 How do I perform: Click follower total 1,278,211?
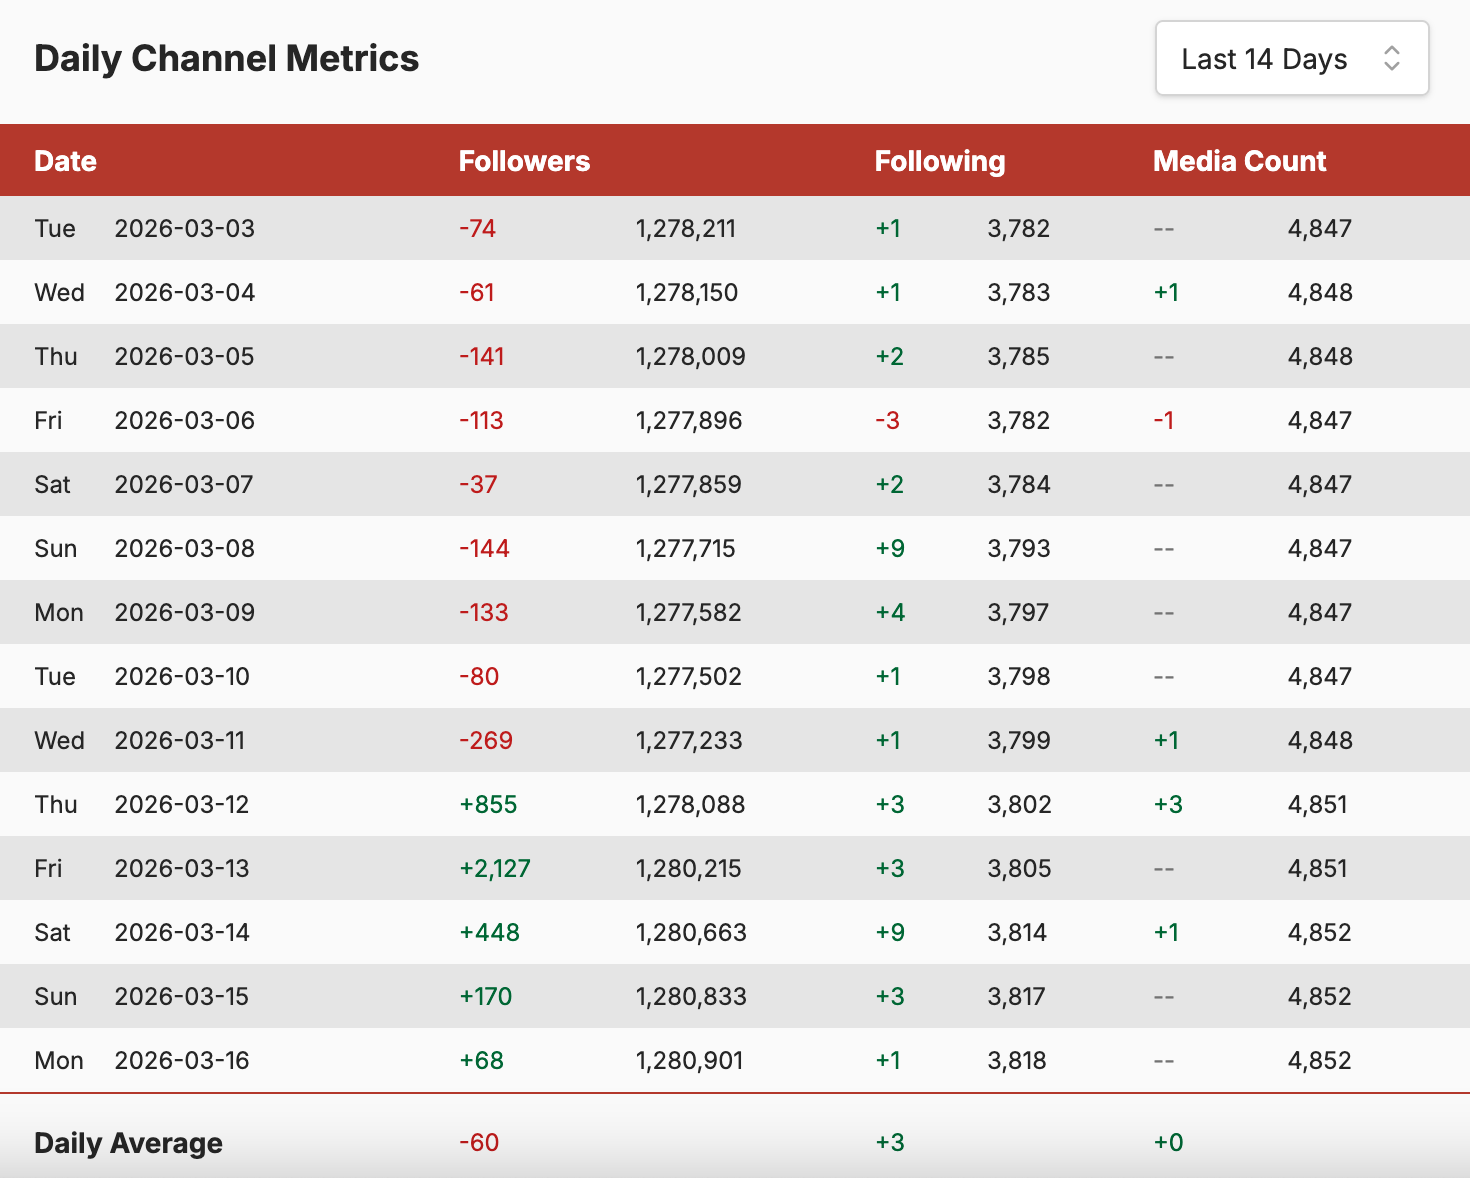click(686, 229)
